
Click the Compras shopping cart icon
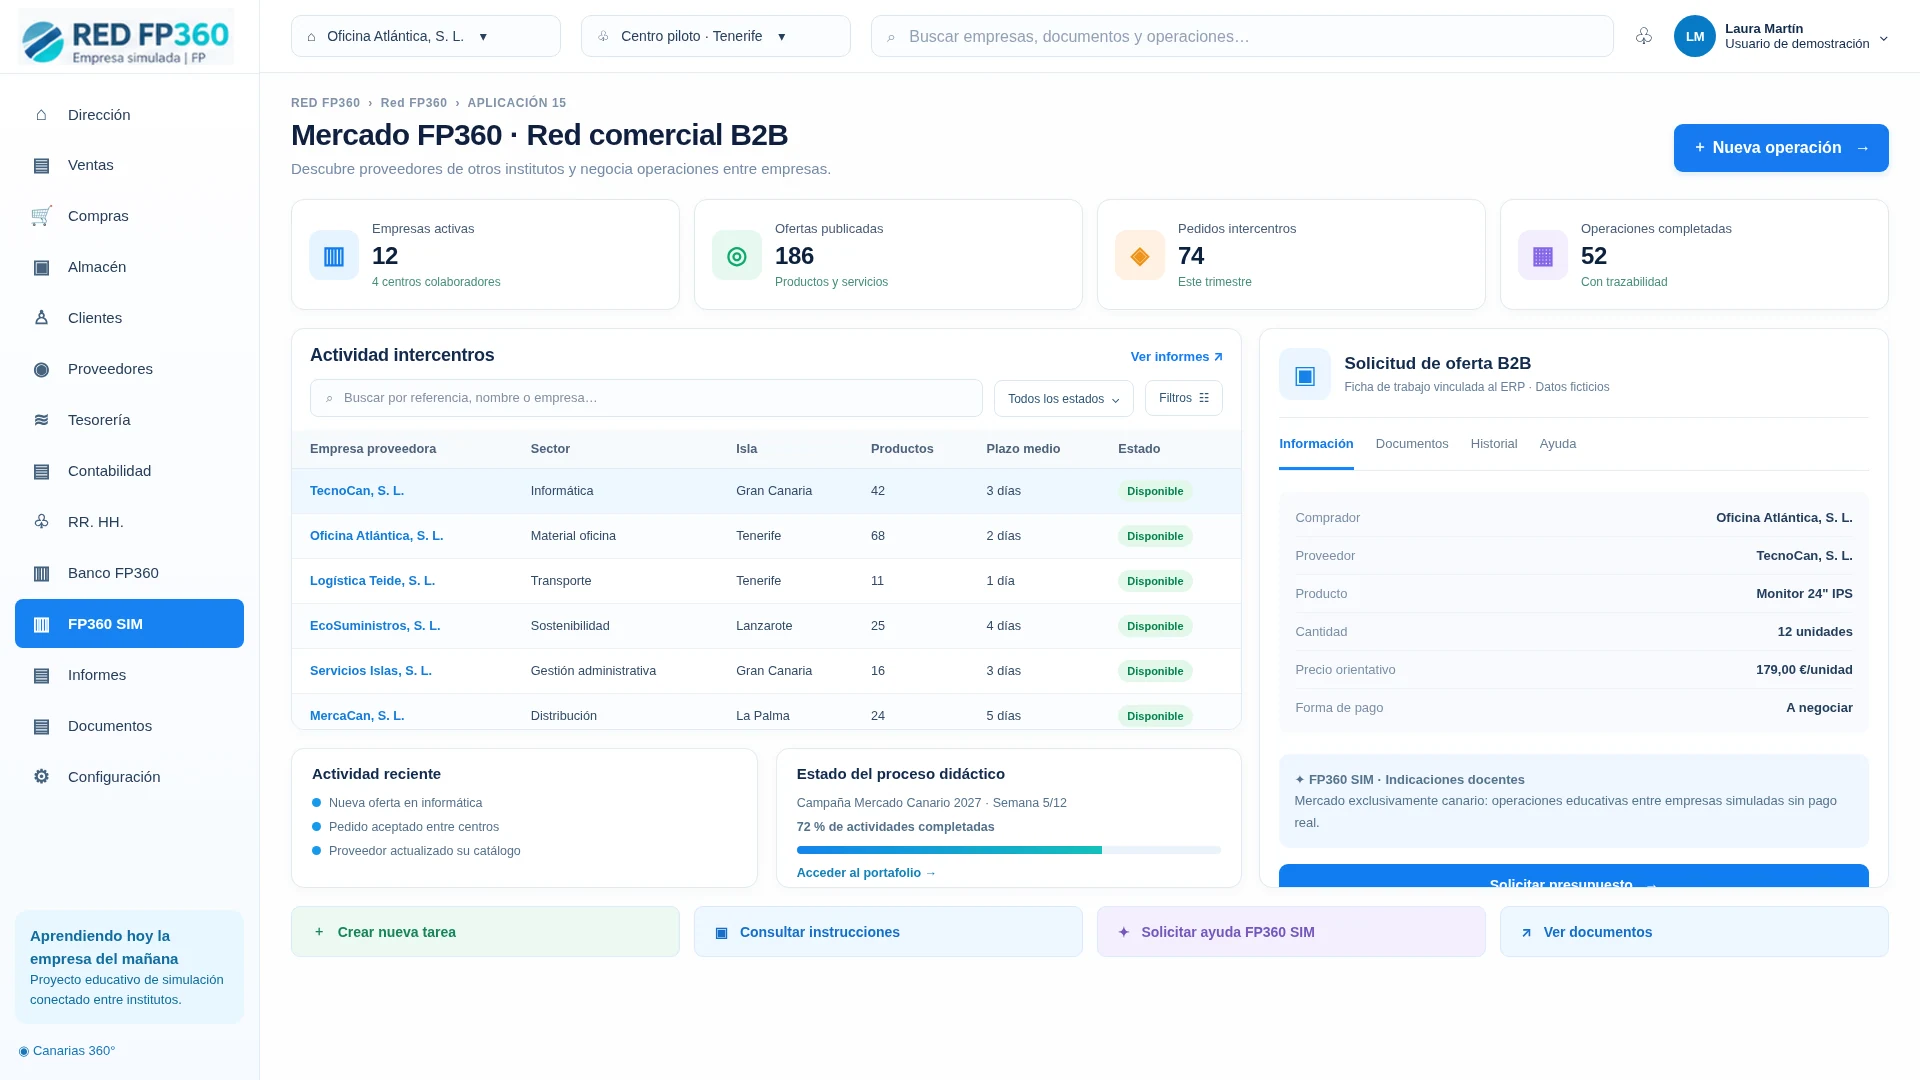pos(41,216)
